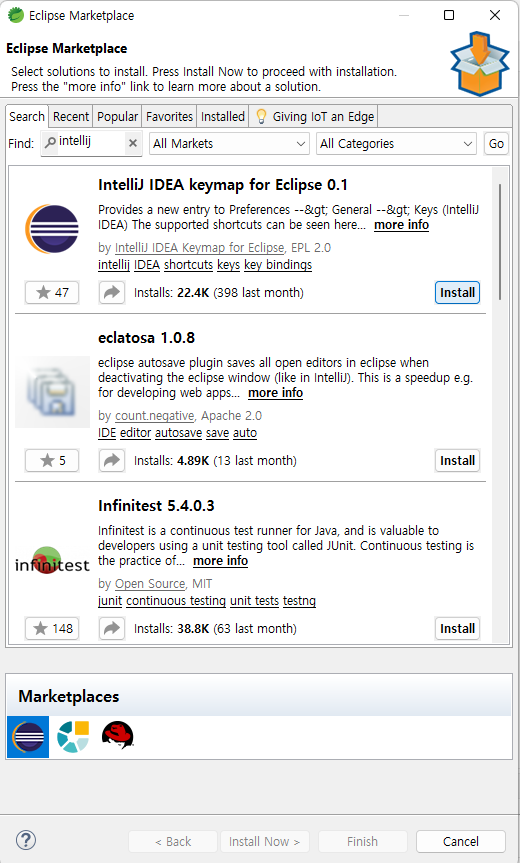Viewport: 520px width, 863px height.
Task: Click the continuous testing tag link
Action: tap(176, 601)
